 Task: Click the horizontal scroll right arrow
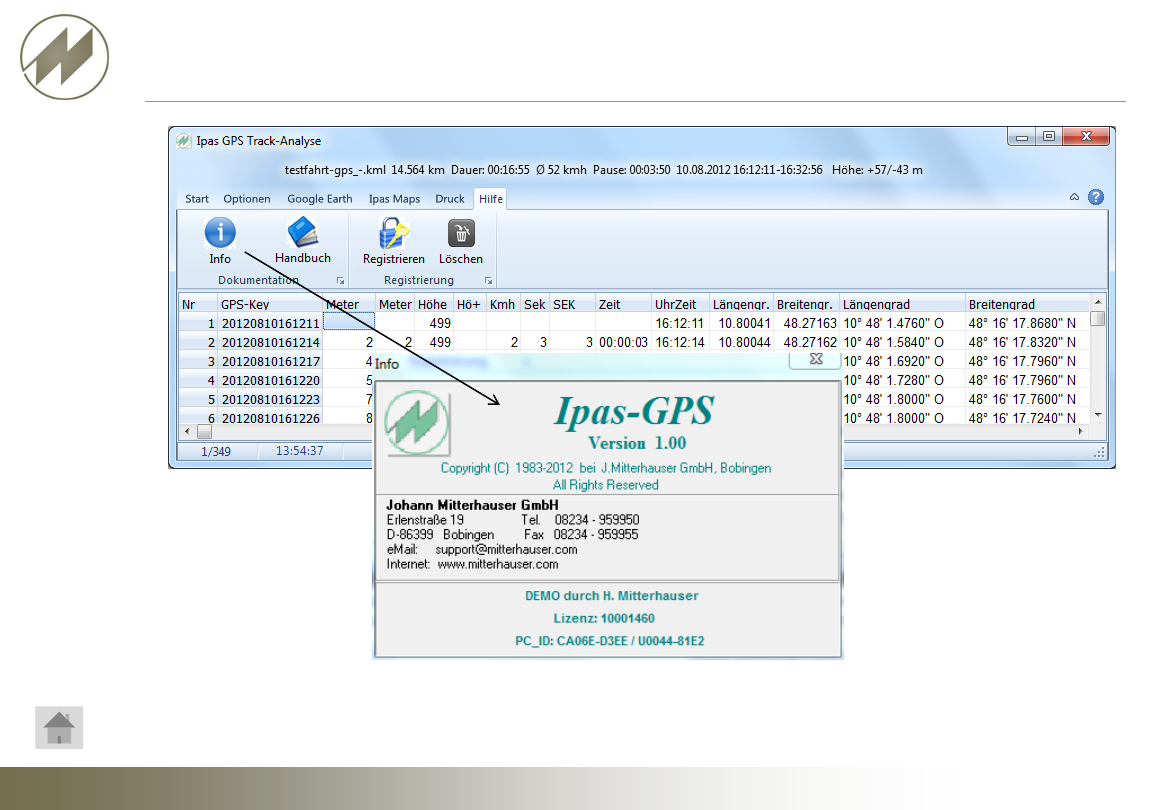pyautogui.click(x=1080, y=431)
